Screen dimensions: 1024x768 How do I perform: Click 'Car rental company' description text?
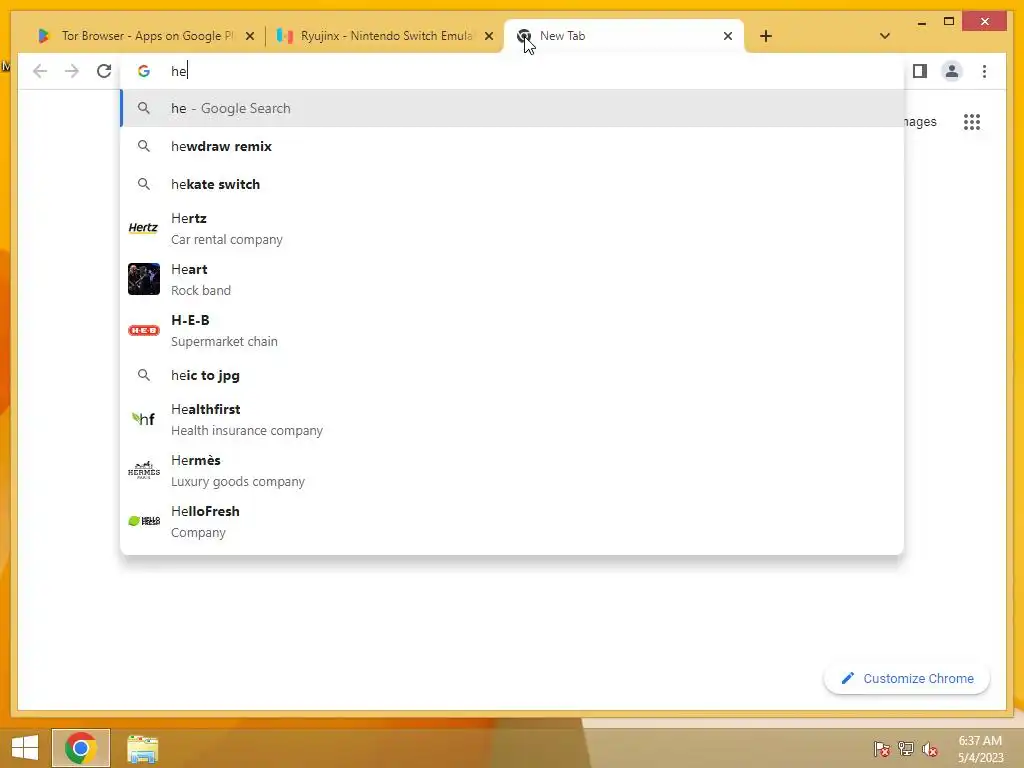[227, 240]
